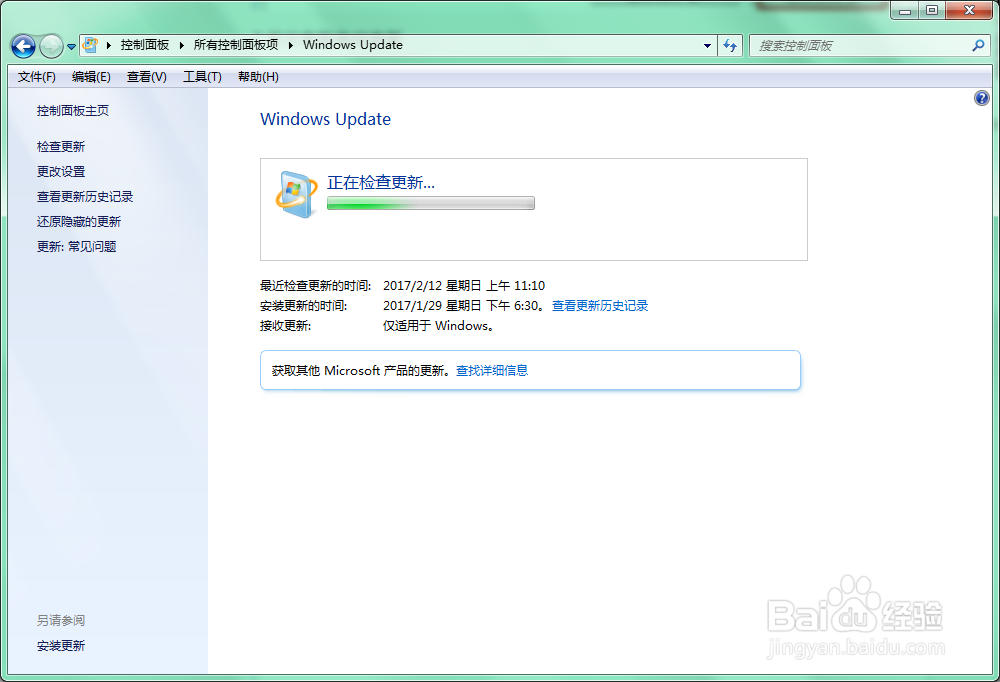Viewport: 1000px width, 682px height.
Task: Click the 所有控制面板项 breadcrumb
Action: [236, 45]
